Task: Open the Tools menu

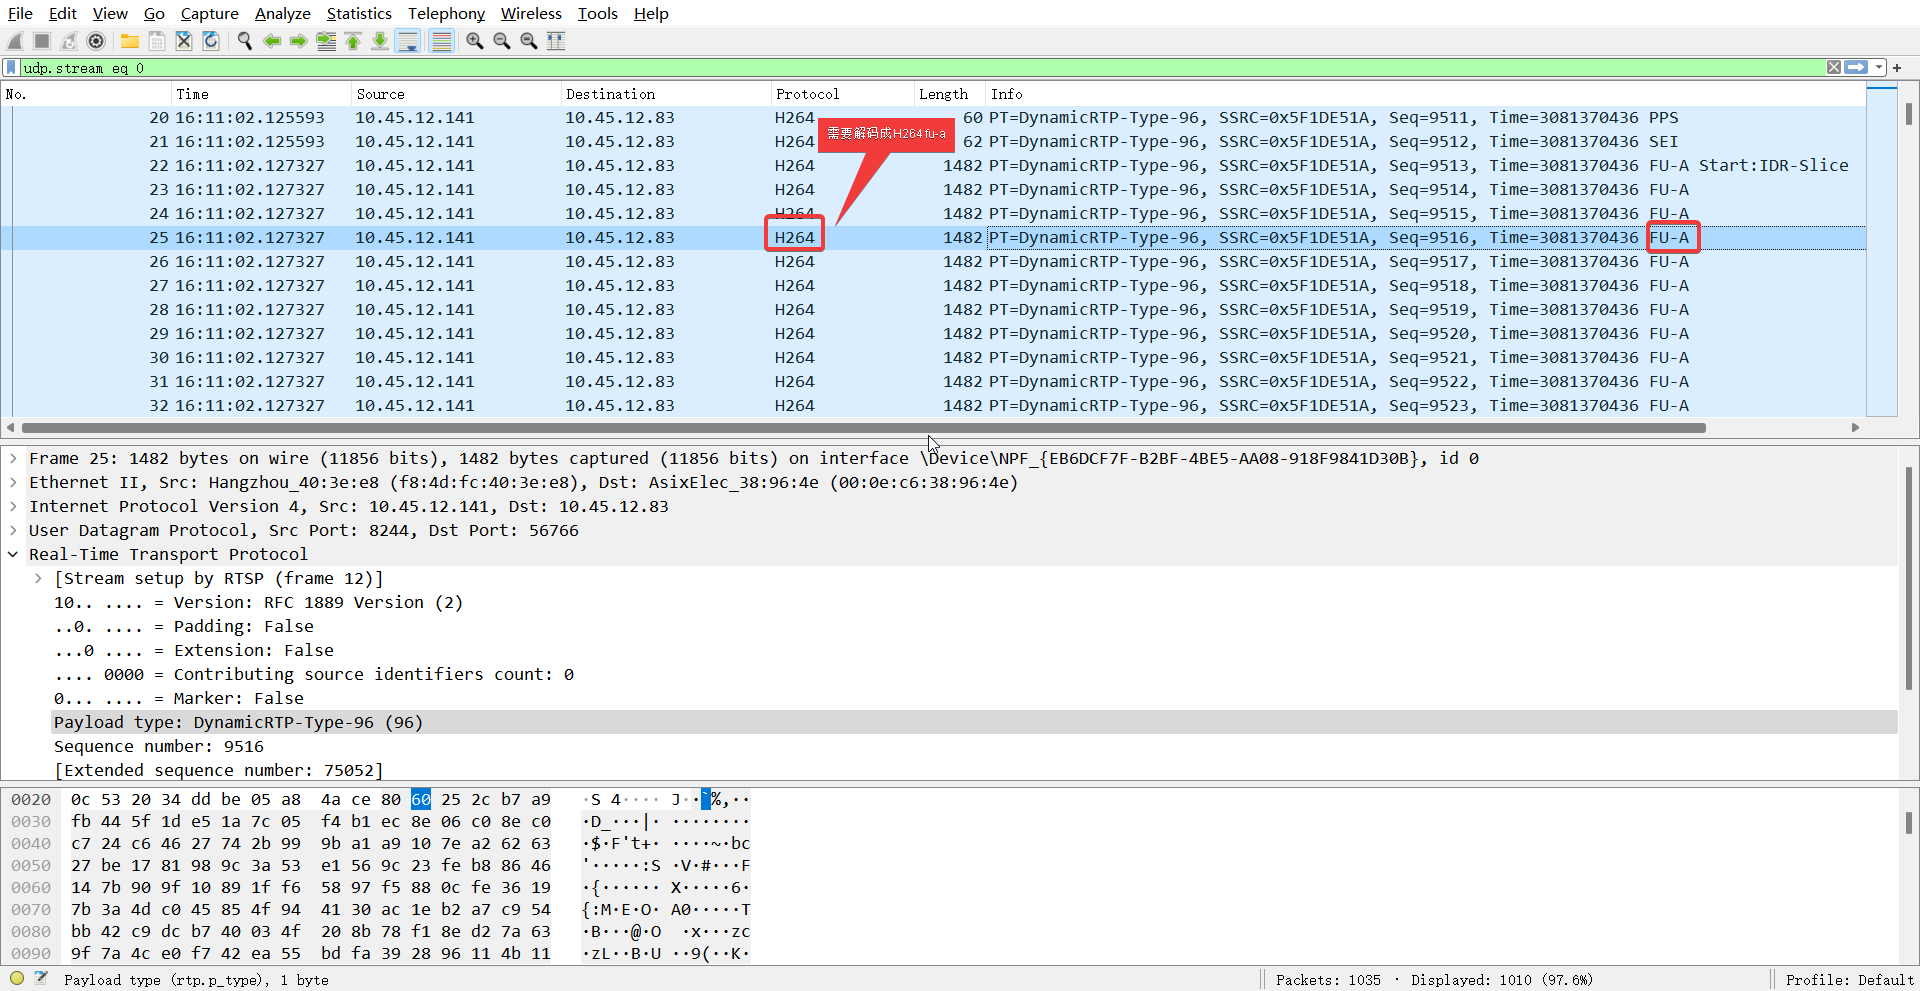Action: click(597, 13)
